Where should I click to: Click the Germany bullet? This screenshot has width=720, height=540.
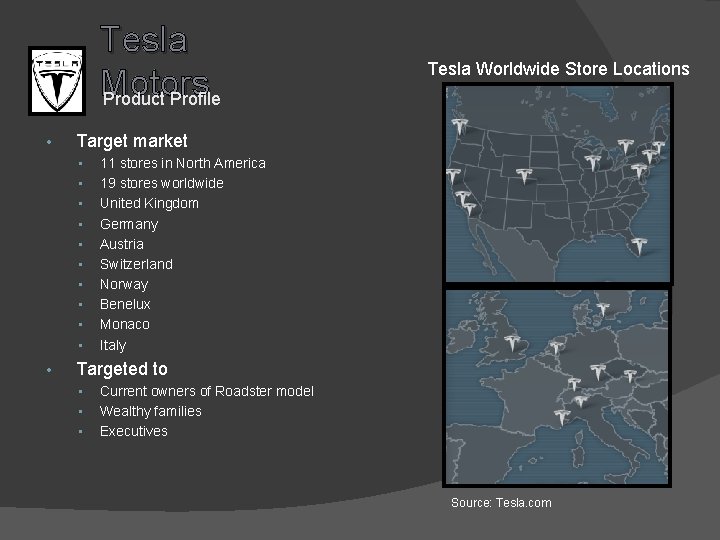click(129, 224)
